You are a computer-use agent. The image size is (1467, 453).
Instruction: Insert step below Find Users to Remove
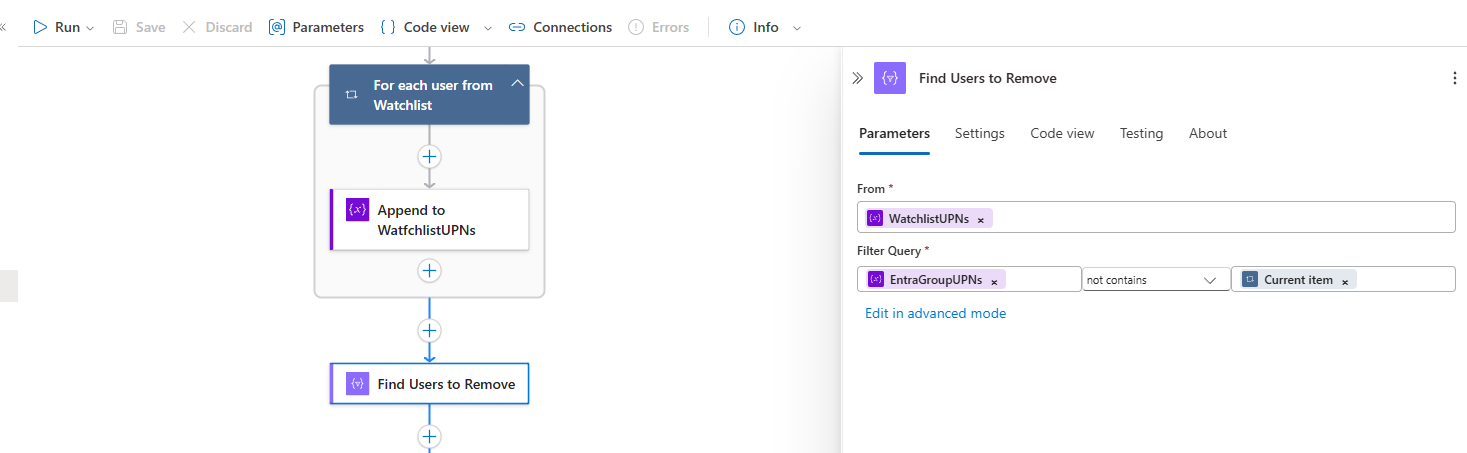click(430, 437)
